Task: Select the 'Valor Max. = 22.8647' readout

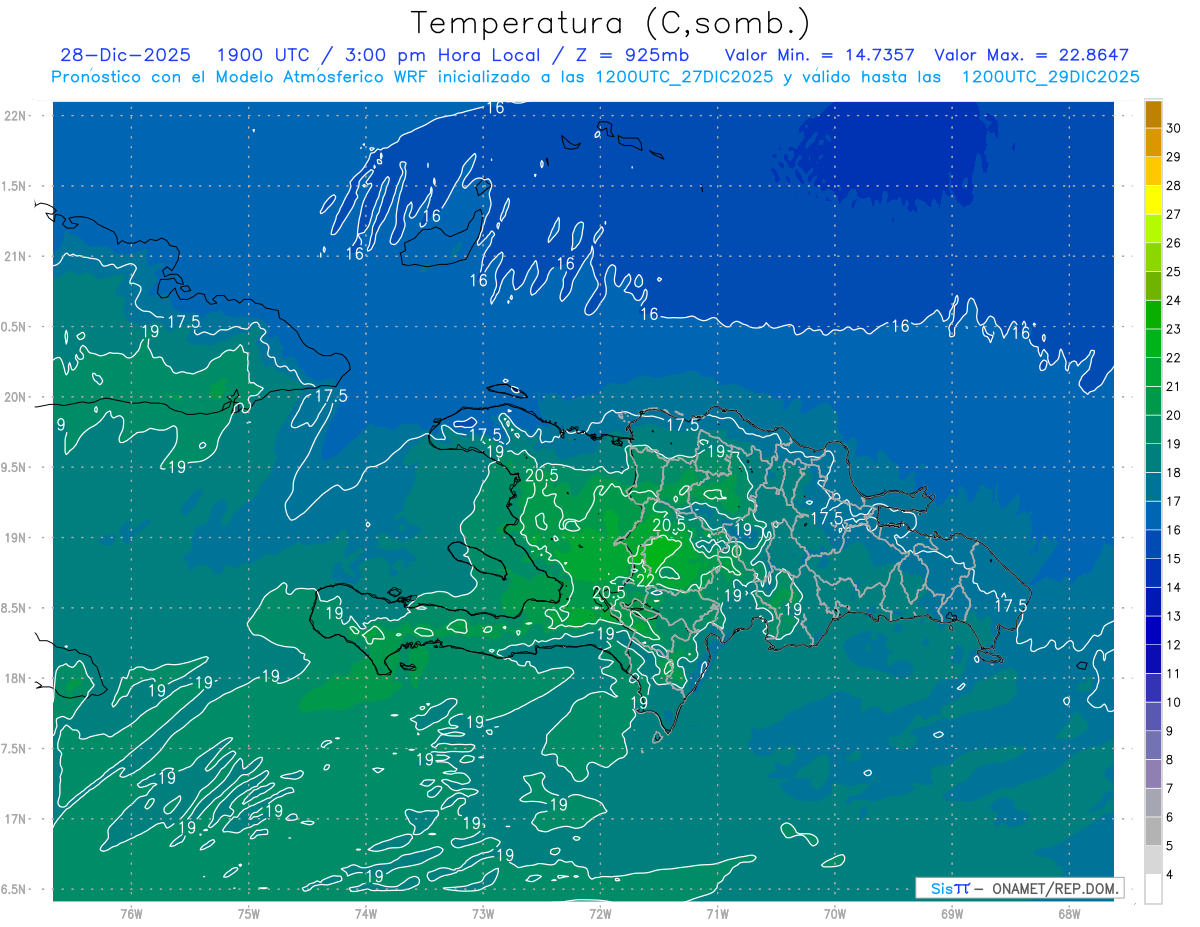Action: [1032, 56]
